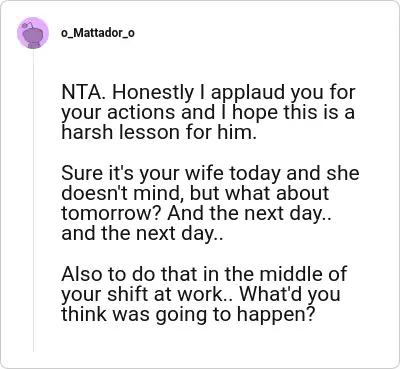Viewport: 400px width, 369px height.
Task: Click the 'and the next day..' last line
Action: (142, 233)
